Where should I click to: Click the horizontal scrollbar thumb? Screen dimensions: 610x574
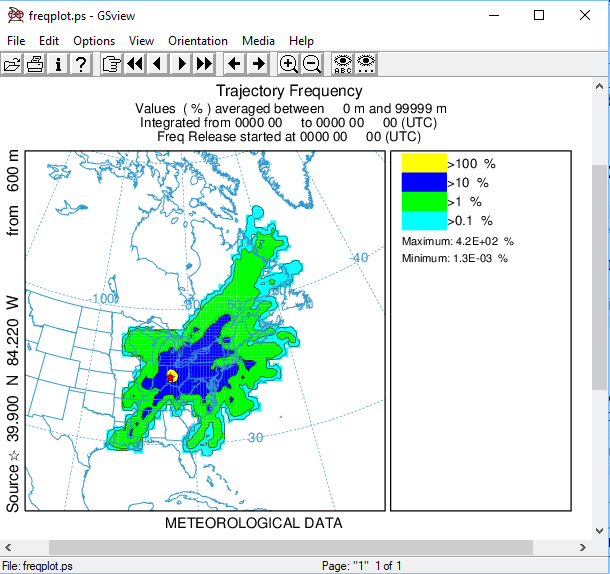291,548
